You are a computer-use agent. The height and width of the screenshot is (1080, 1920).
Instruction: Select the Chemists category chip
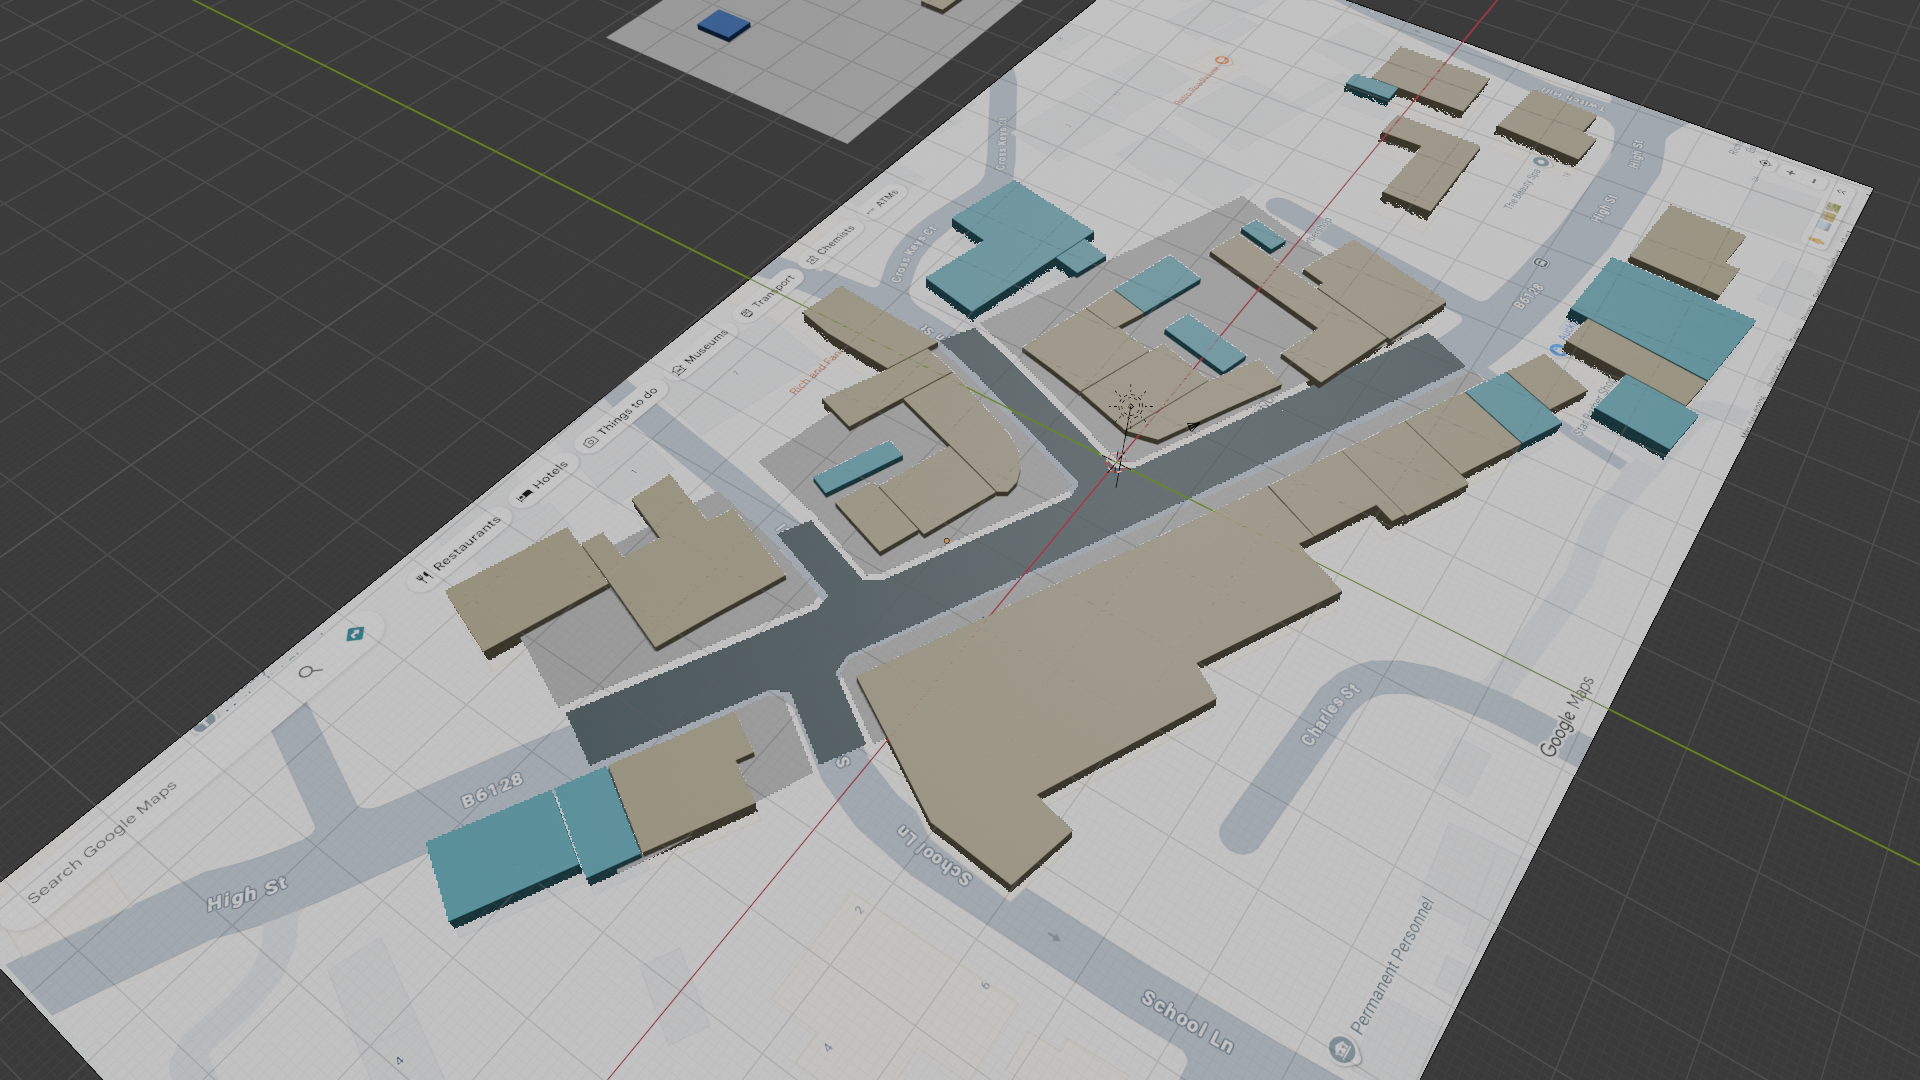[x=832, y=243]
